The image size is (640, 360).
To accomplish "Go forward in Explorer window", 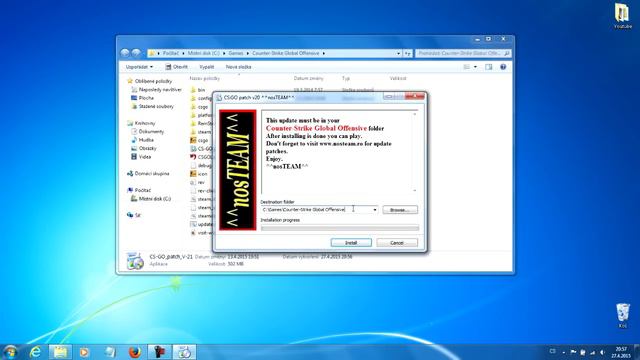I will point(136,53).
